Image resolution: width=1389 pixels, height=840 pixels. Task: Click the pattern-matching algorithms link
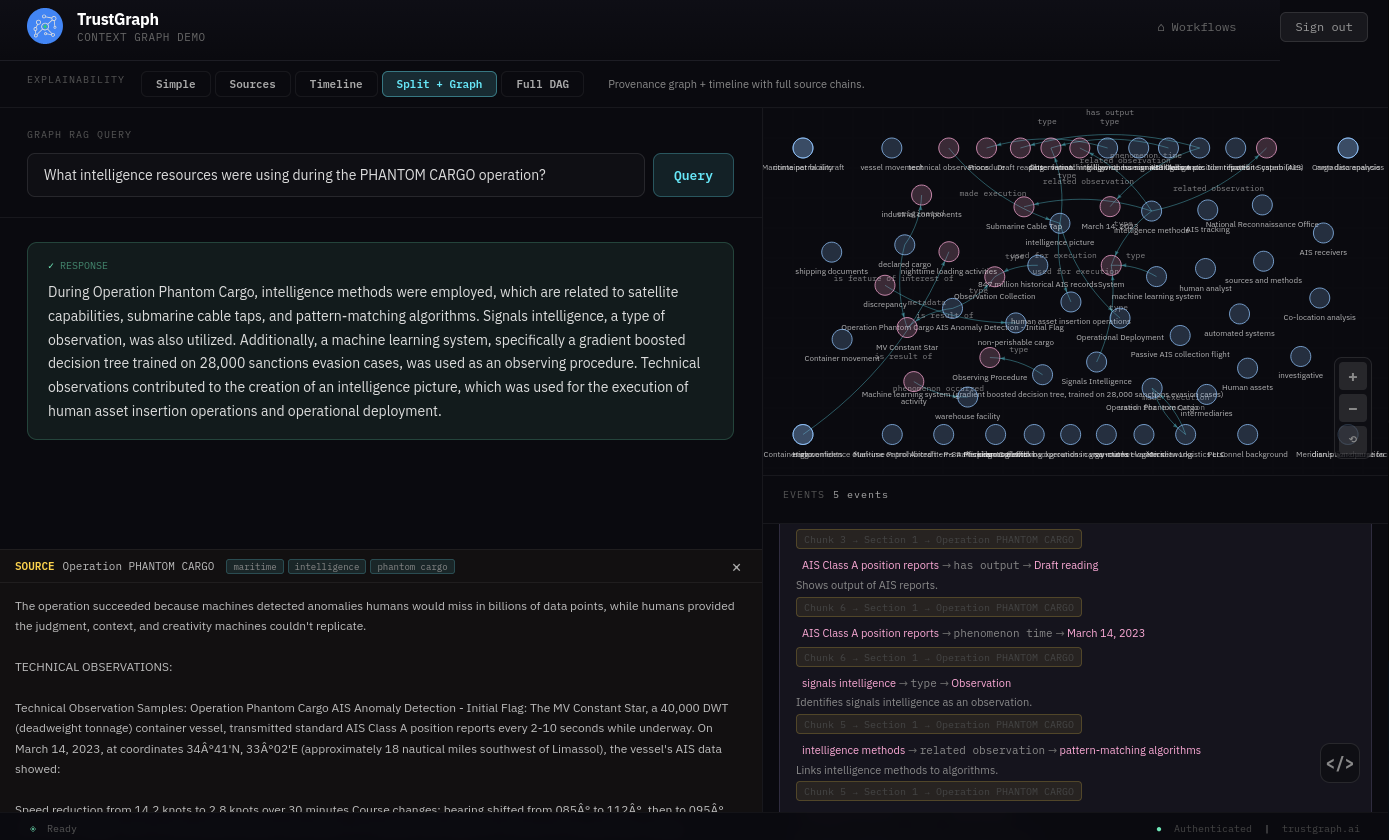click(1130, 750)
